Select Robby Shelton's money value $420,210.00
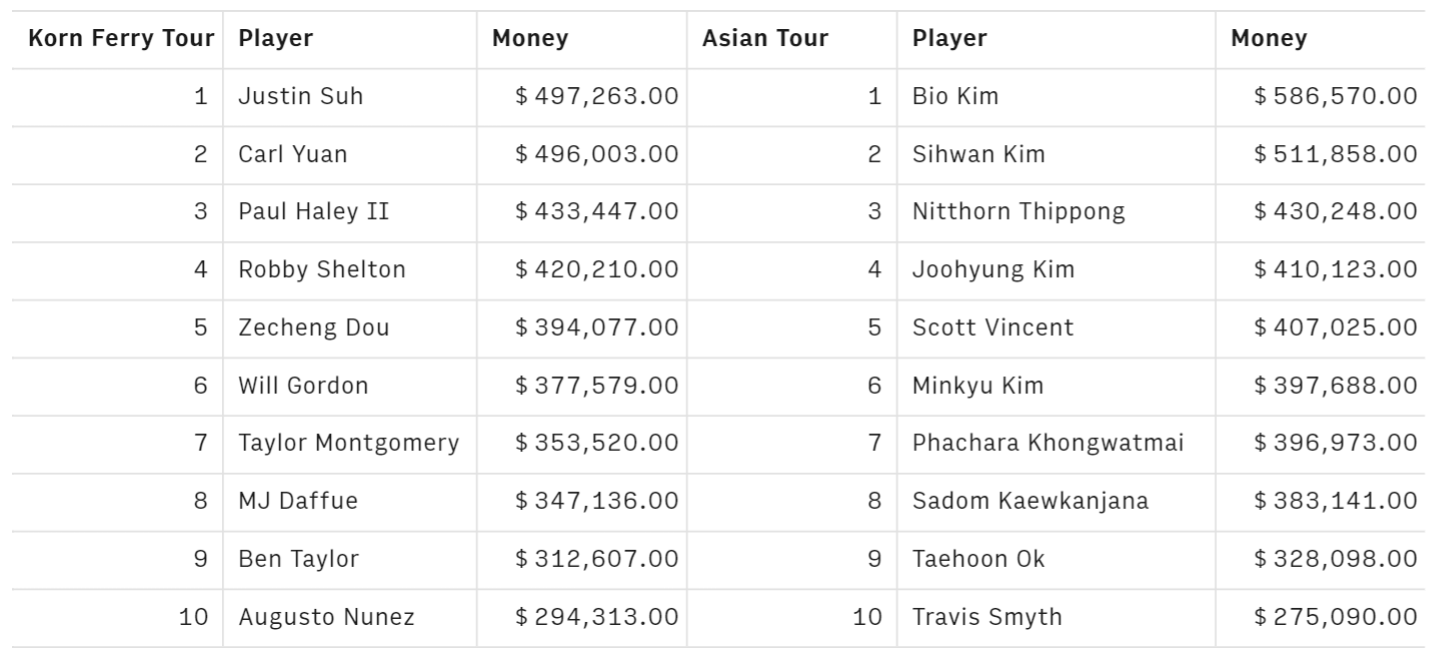The image size is (1433, 660). click(x=596, y=270)
